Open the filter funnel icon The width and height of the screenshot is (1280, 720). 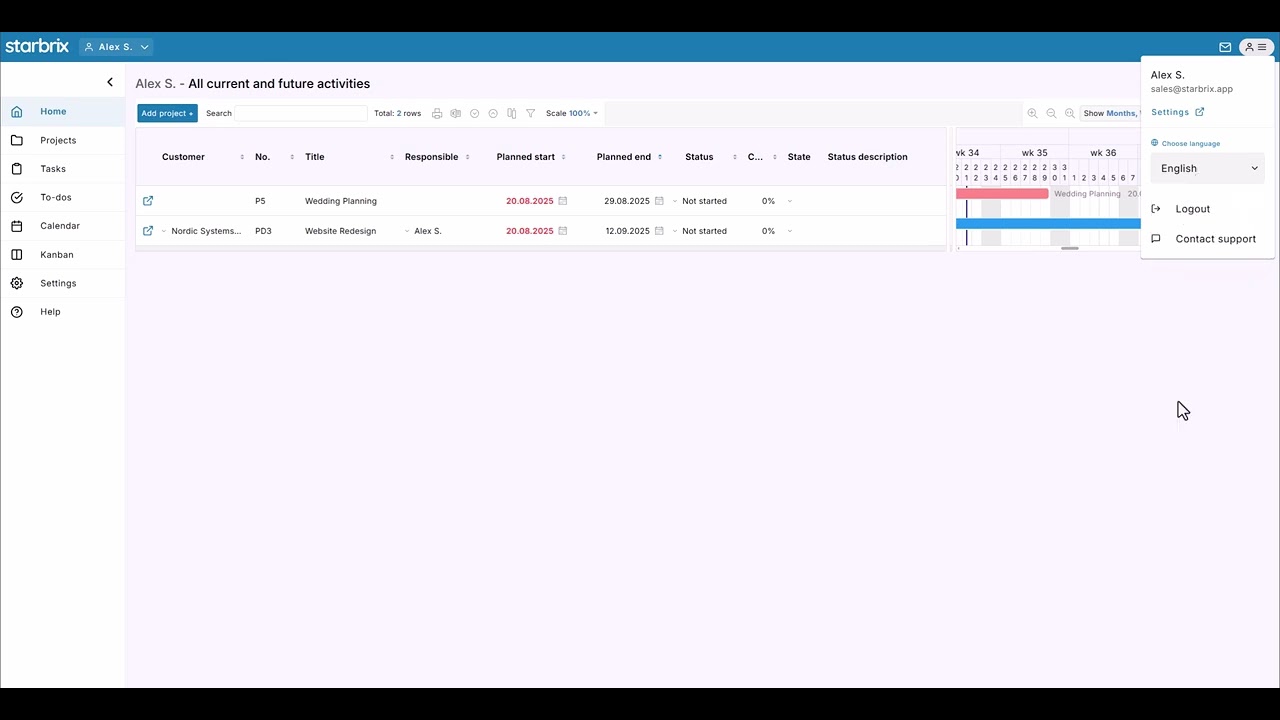click(x=531, y=113)
